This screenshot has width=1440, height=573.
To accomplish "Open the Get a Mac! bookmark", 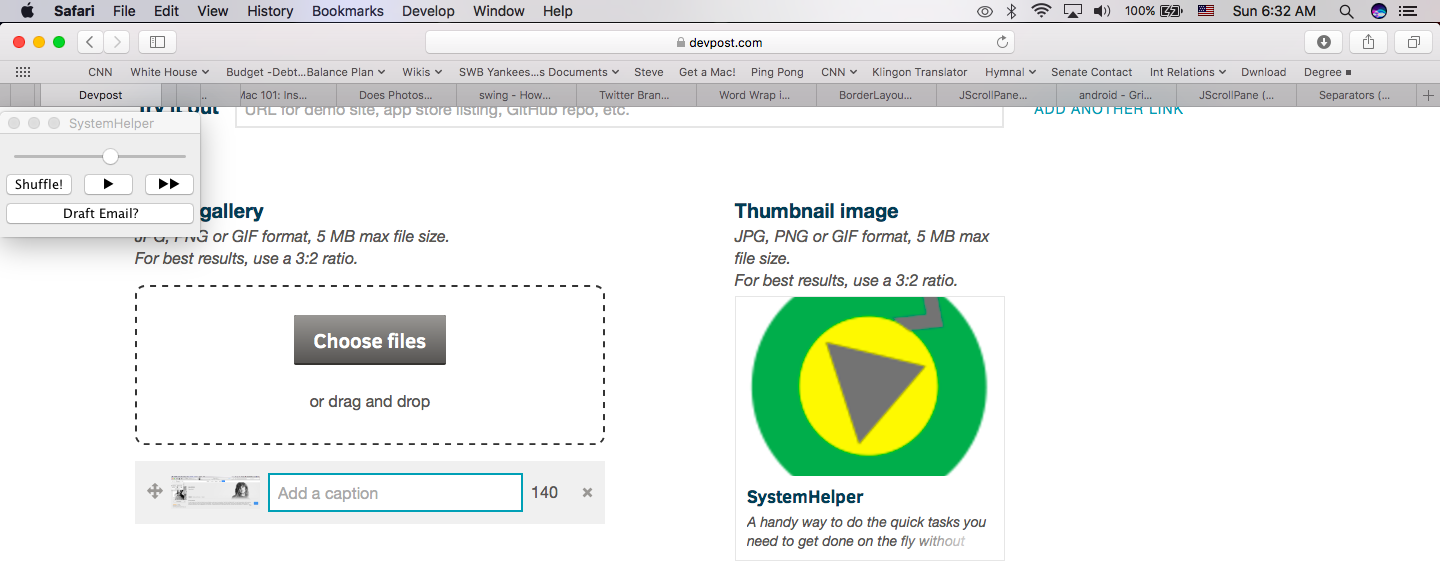I will tap(707, 72).
